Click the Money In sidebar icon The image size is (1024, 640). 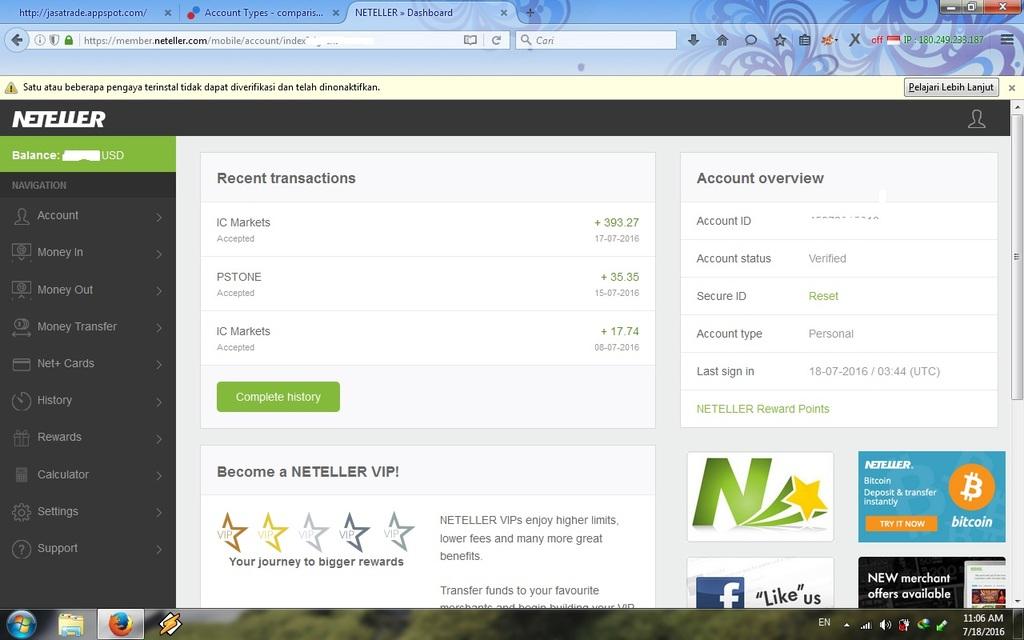[x=22, y=253]
